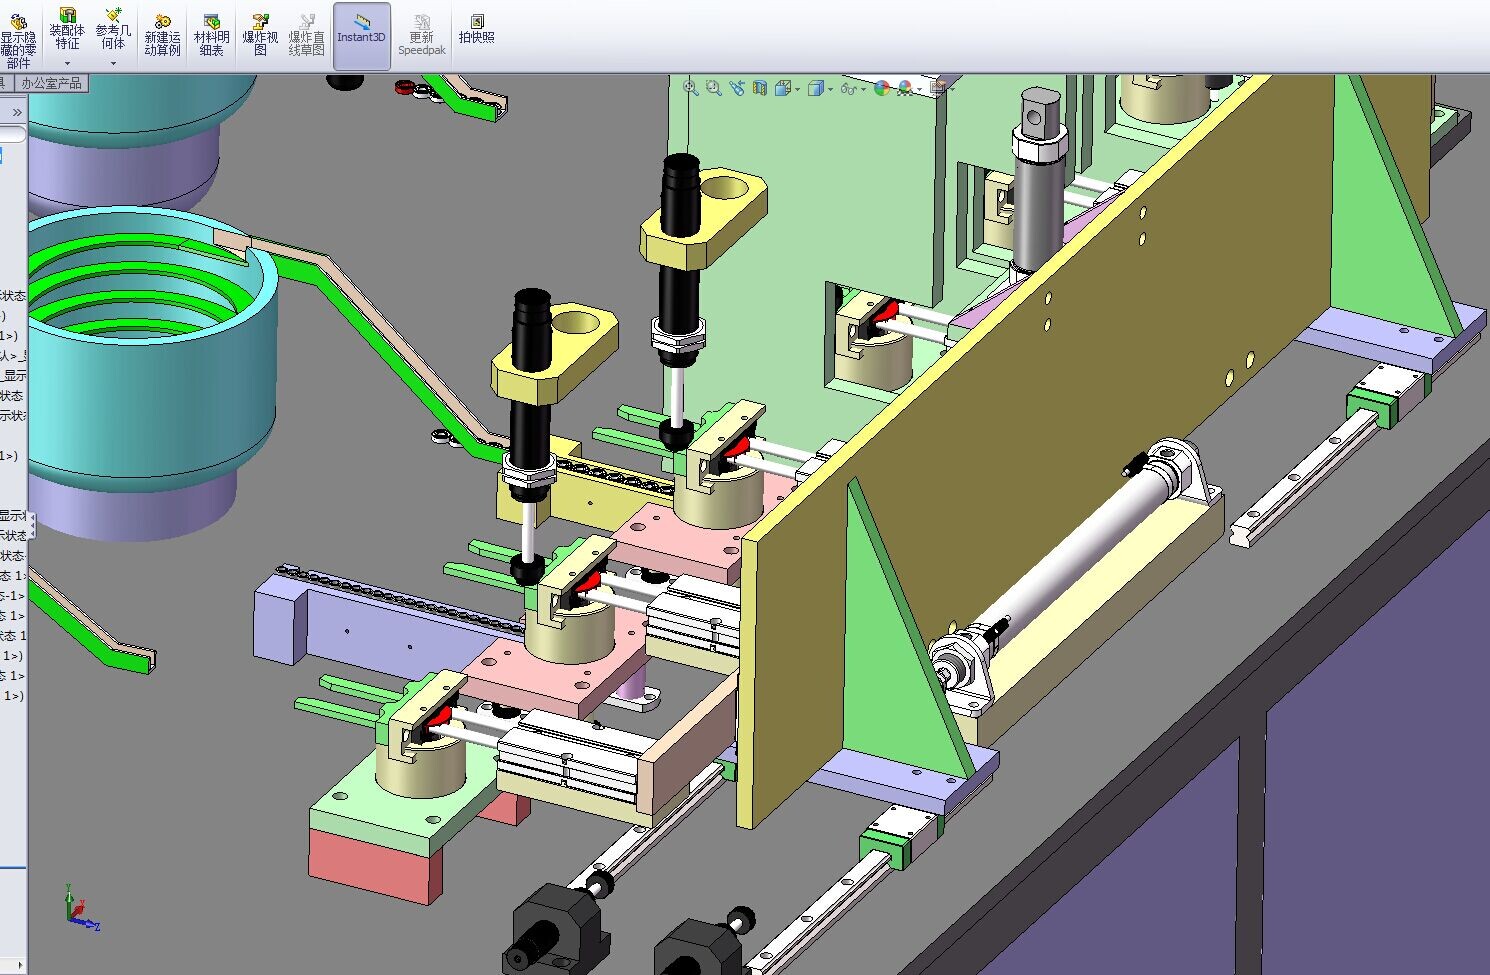Select the Zoom to Area icon
This screenshot has height=975, width=1490.
point(713,88)
